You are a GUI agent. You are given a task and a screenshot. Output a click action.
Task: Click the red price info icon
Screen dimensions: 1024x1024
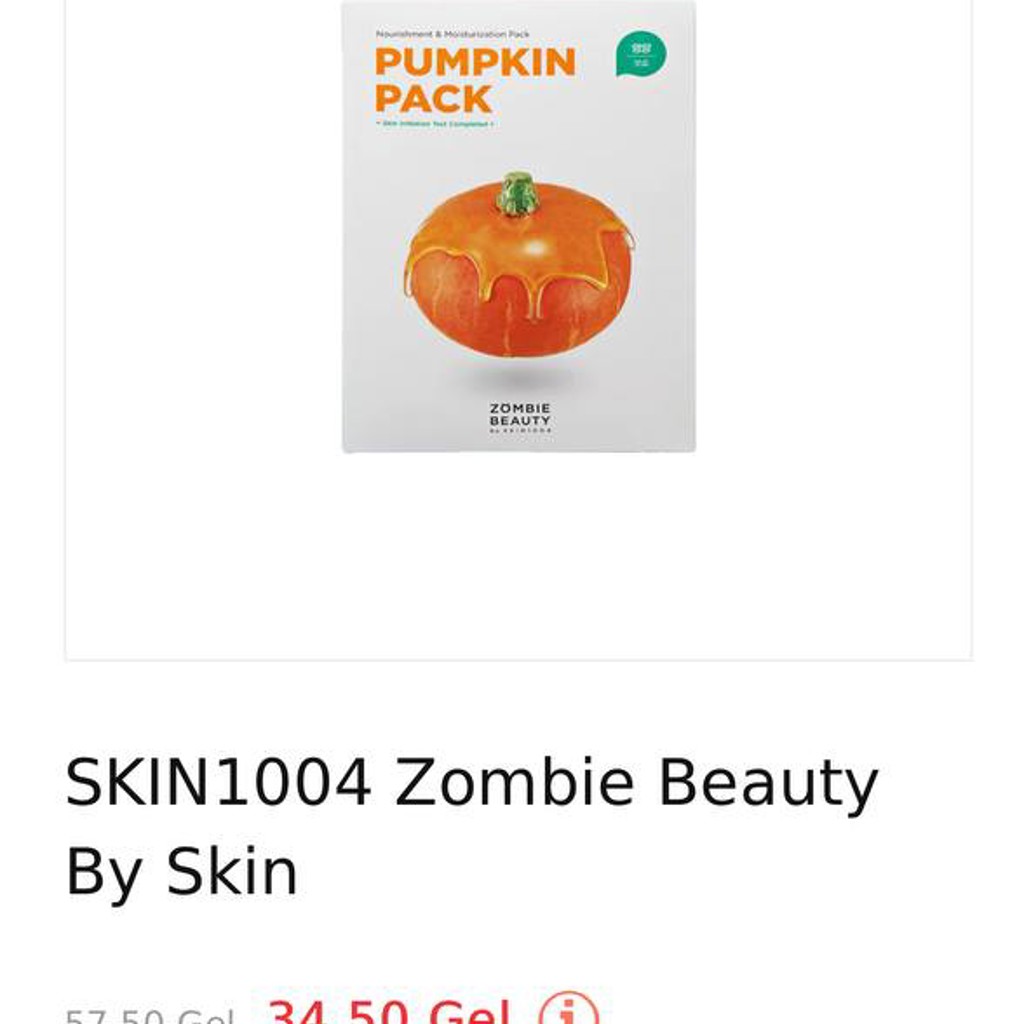point(568,1009)
